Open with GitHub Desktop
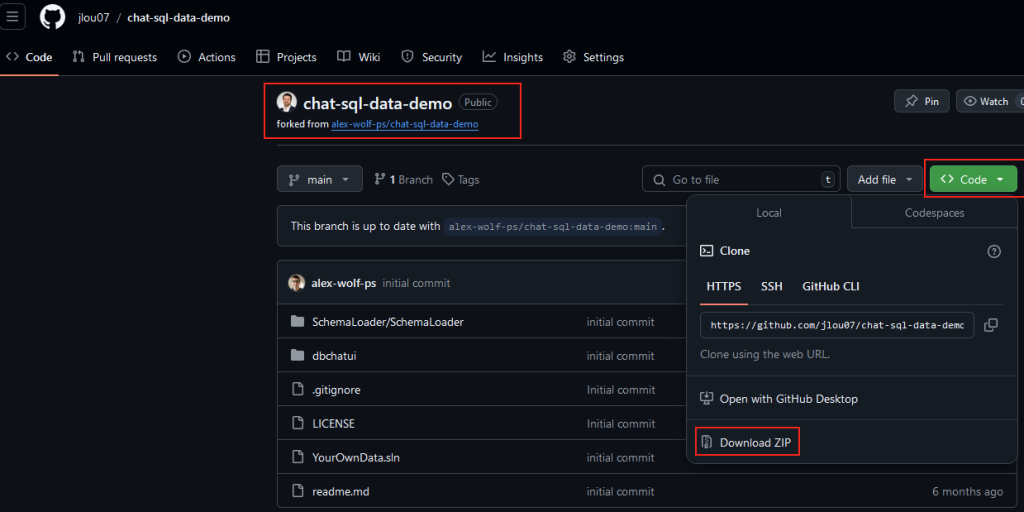The height and width of the screenshot is (512, 1024). tap(778, 398)
